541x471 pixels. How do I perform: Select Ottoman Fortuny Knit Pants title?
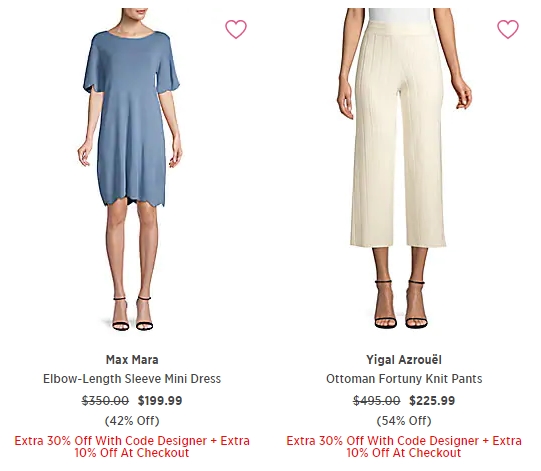click(404, 379)
